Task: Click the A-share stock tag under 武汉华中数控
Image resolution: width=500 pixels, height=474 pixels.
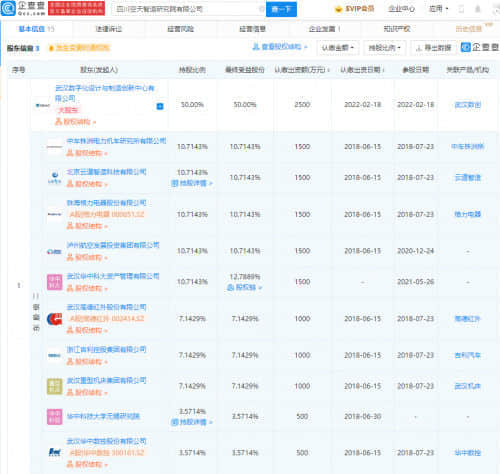Action: 106,453
